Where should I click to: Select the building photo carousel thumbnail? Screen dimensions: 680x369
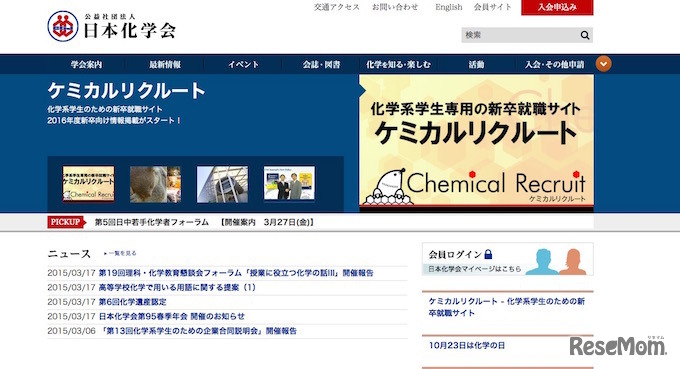[222, 184]
